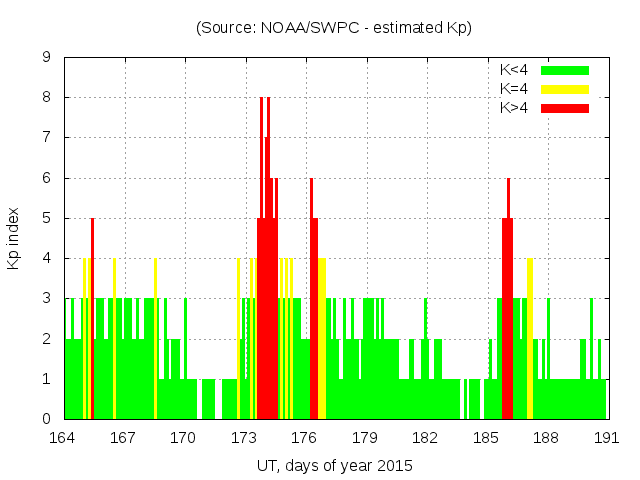Click the "UT, days of year 2015" axis label
Viewport: 640px width, 480px height.
click(x=334, y=465)
